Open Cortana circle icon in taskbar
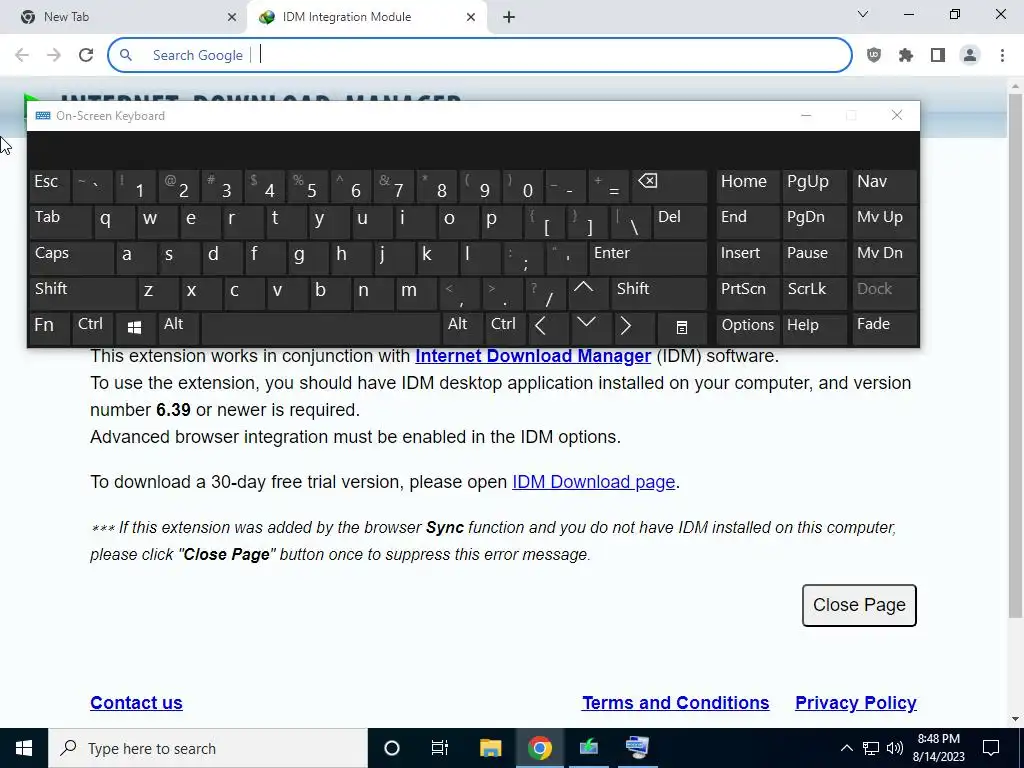Image resolution: width=1024 pixels, height=768 pixels. [391, 748]
